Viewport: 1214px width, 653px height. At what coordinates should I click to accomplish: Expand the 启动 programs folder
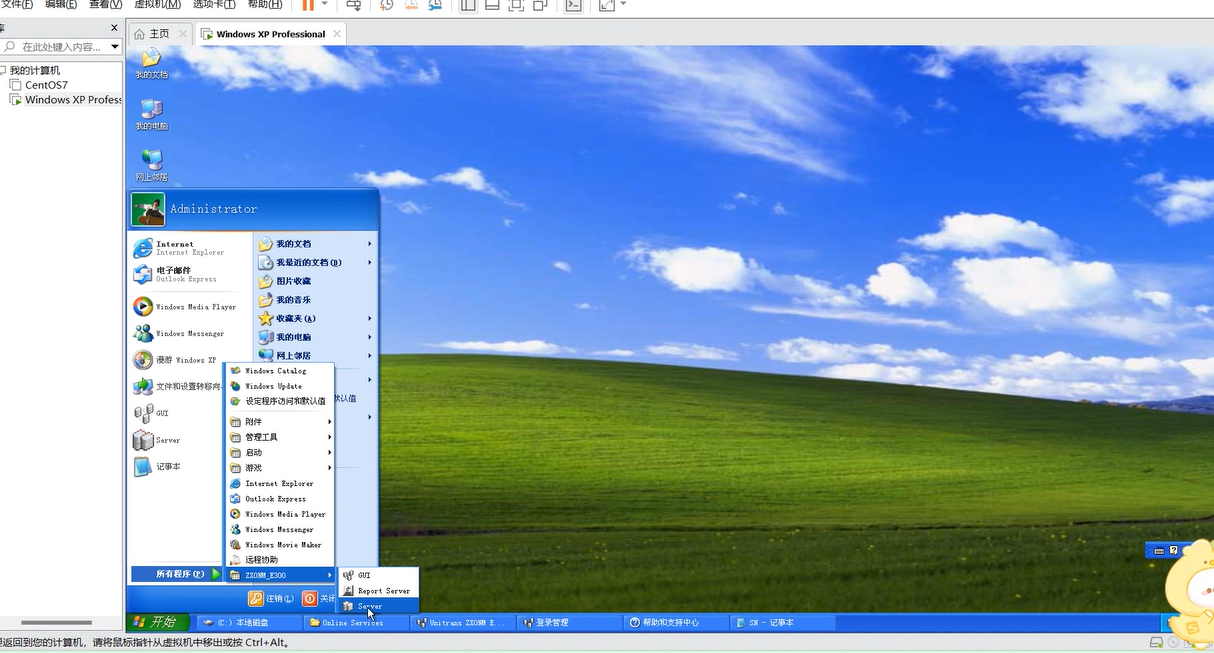(x=279, y=452)
